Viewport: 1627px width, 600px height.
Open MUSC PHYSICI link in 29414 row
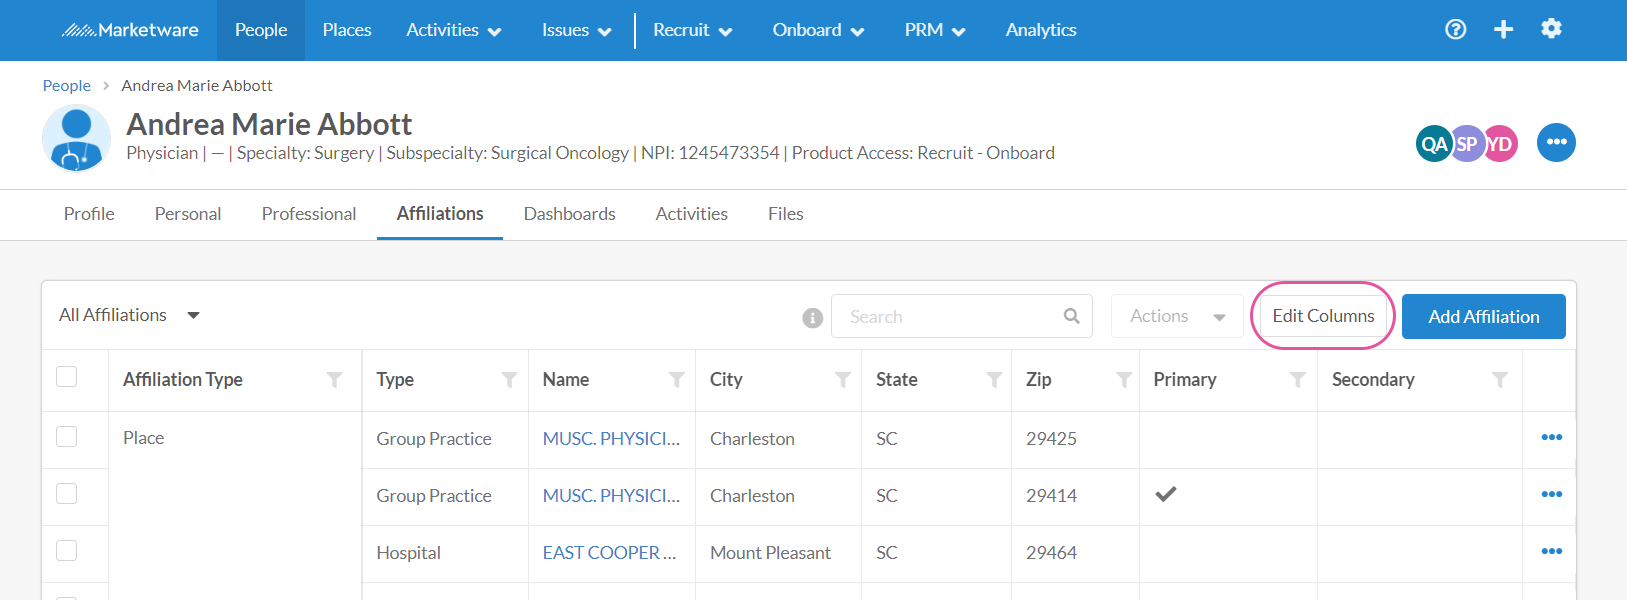[x=611, y=495]
